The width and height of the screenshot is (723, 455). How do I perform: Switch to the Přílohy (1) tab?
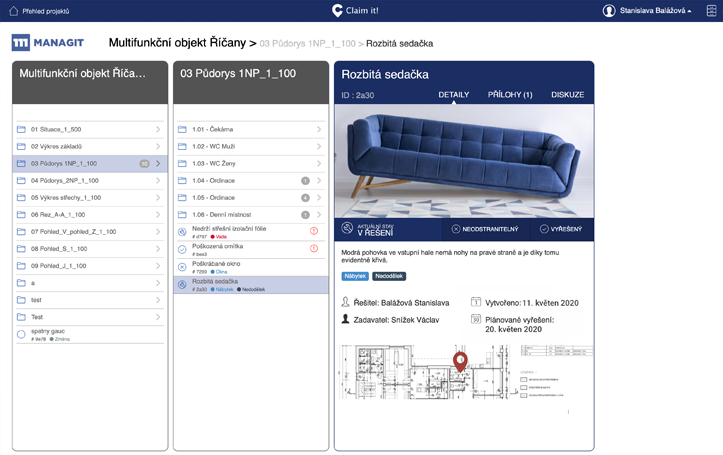click(509, 95)
